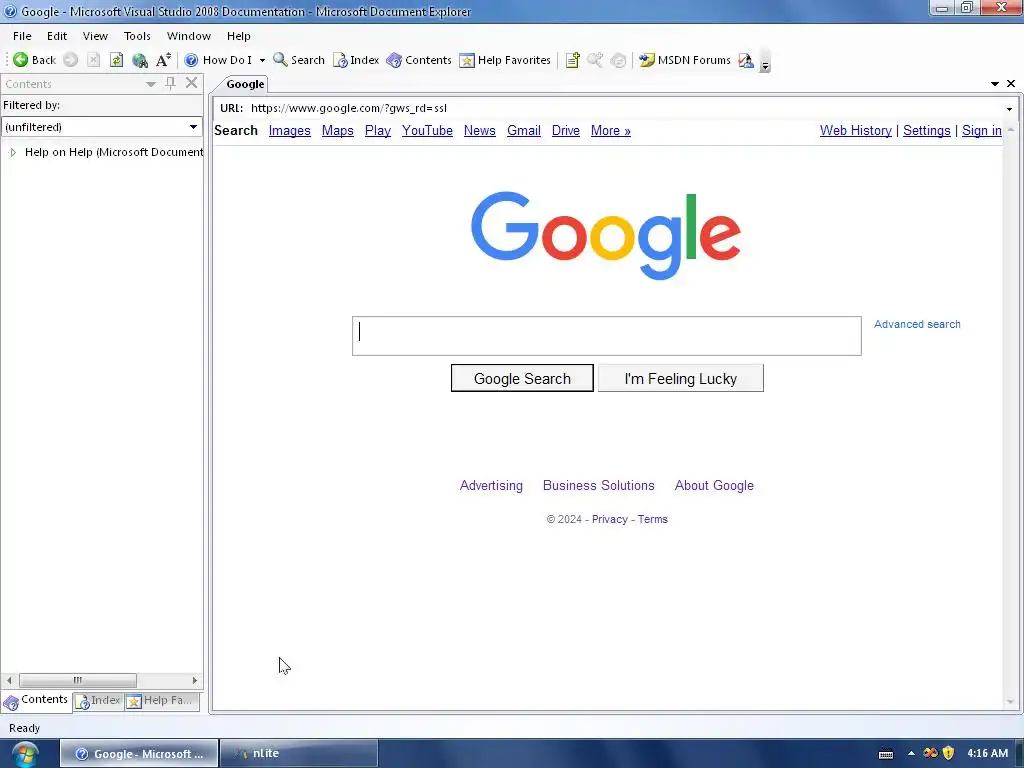Open the Advanced search link
The width and height of the screenshot is (1024, 768).
point(917,325)
